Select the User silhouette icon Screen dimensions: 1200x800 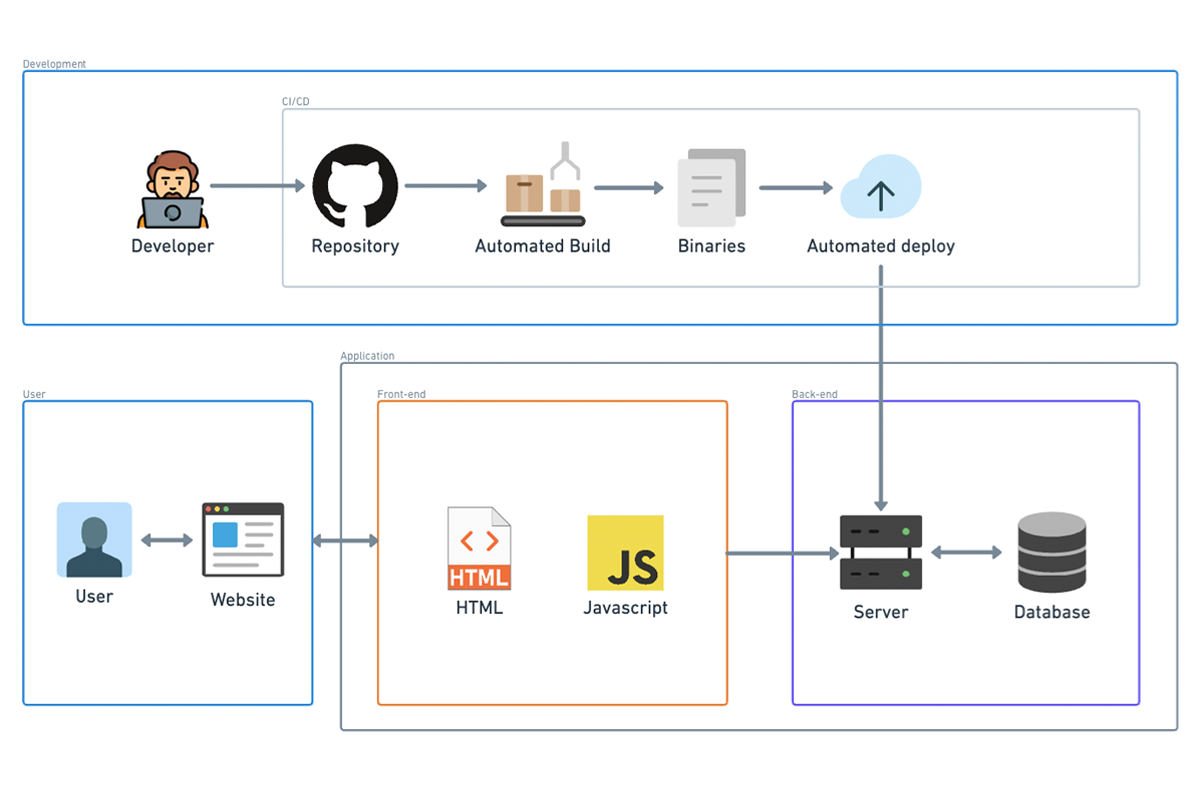point(94,540)
